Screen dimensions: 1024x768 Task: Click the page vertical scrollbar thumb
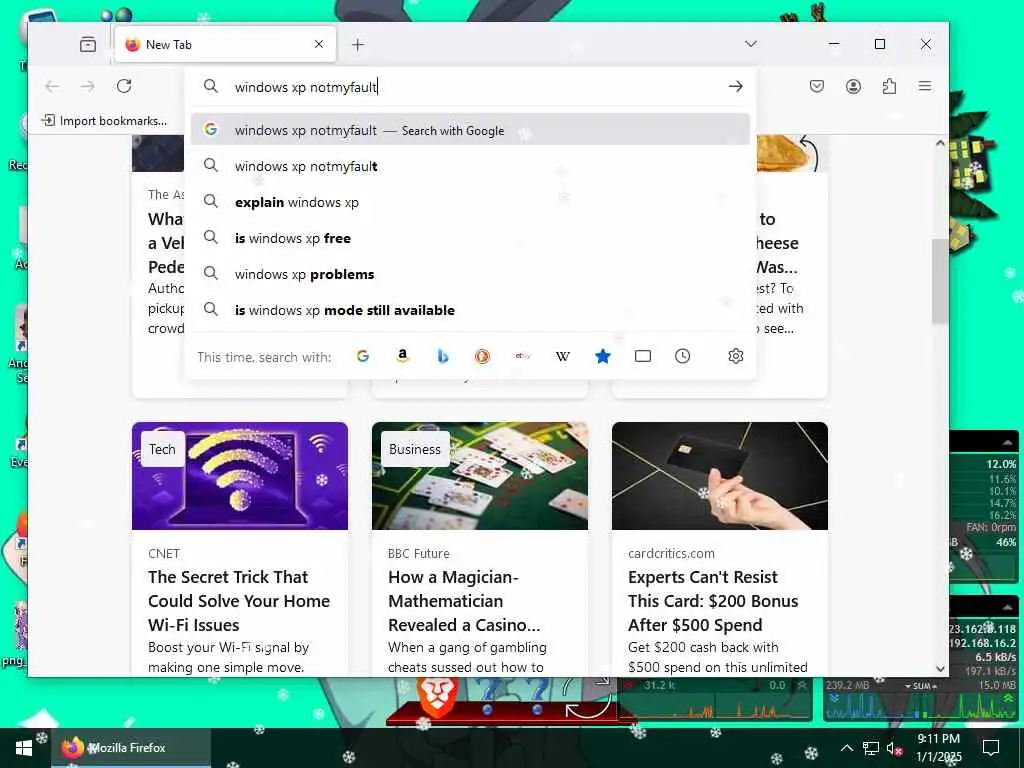coord(940,281)
